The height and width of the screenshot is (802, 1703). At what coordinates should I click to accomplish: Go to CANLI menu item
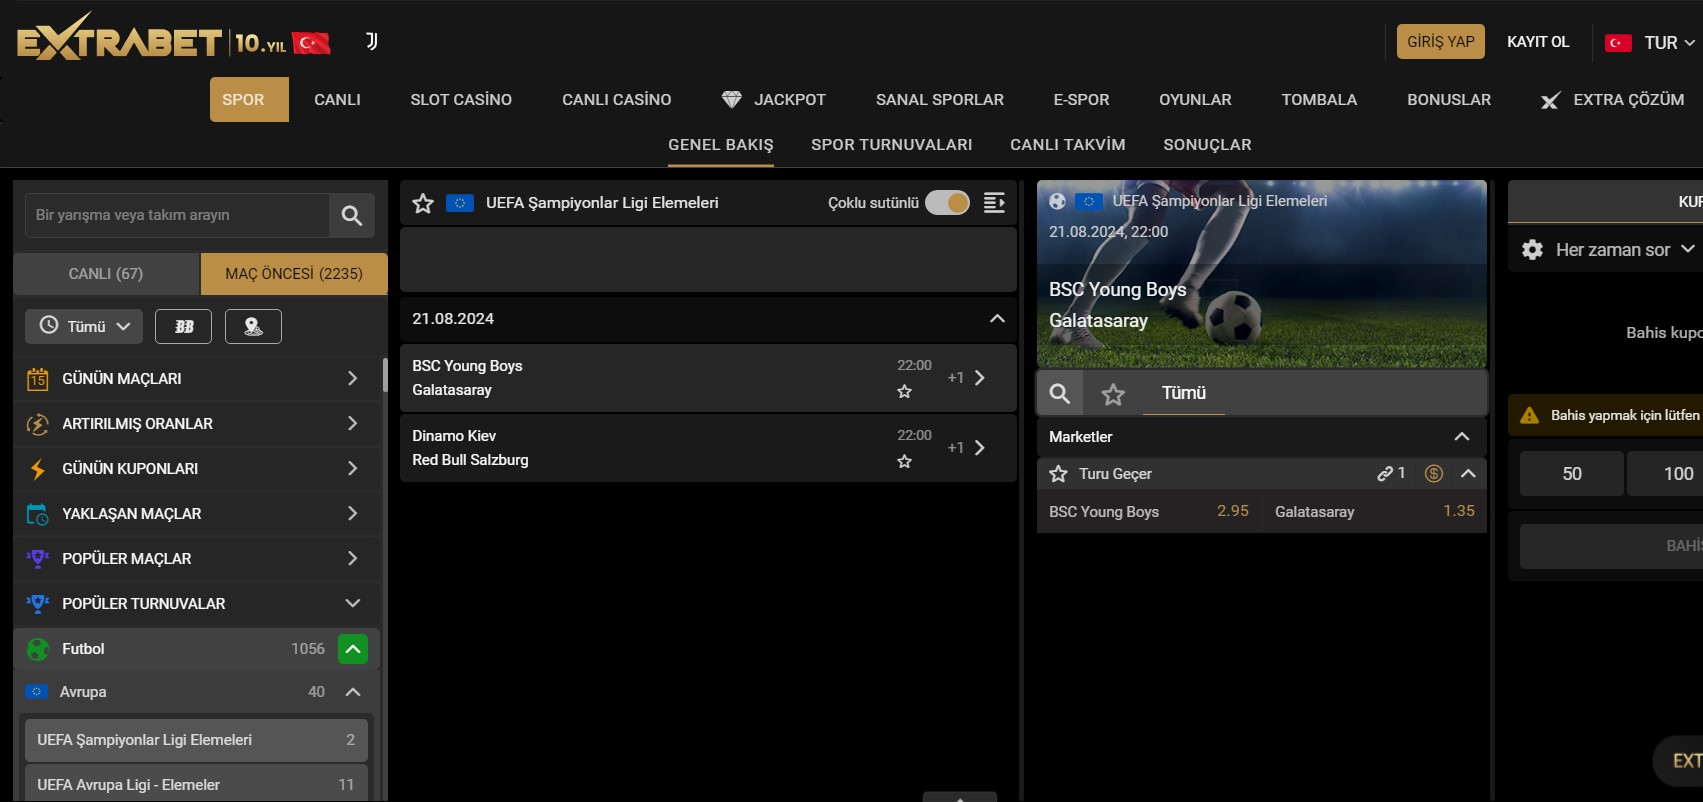[x=337, y=100]
